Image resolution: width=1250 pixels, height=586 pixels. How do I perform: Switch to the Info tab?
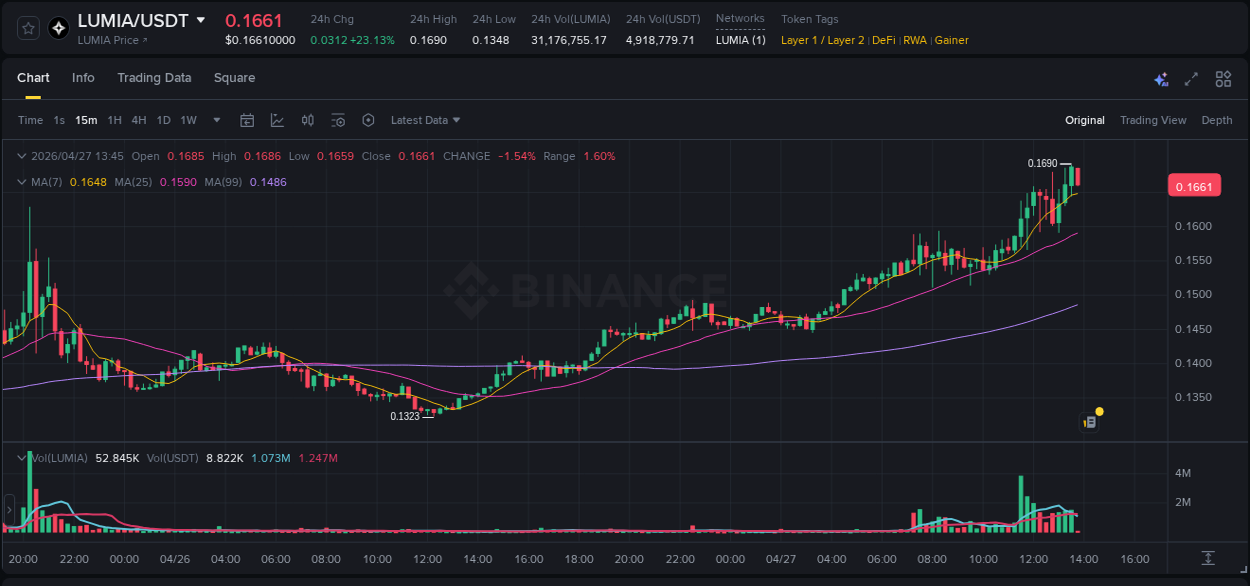[x=83, y=77]
